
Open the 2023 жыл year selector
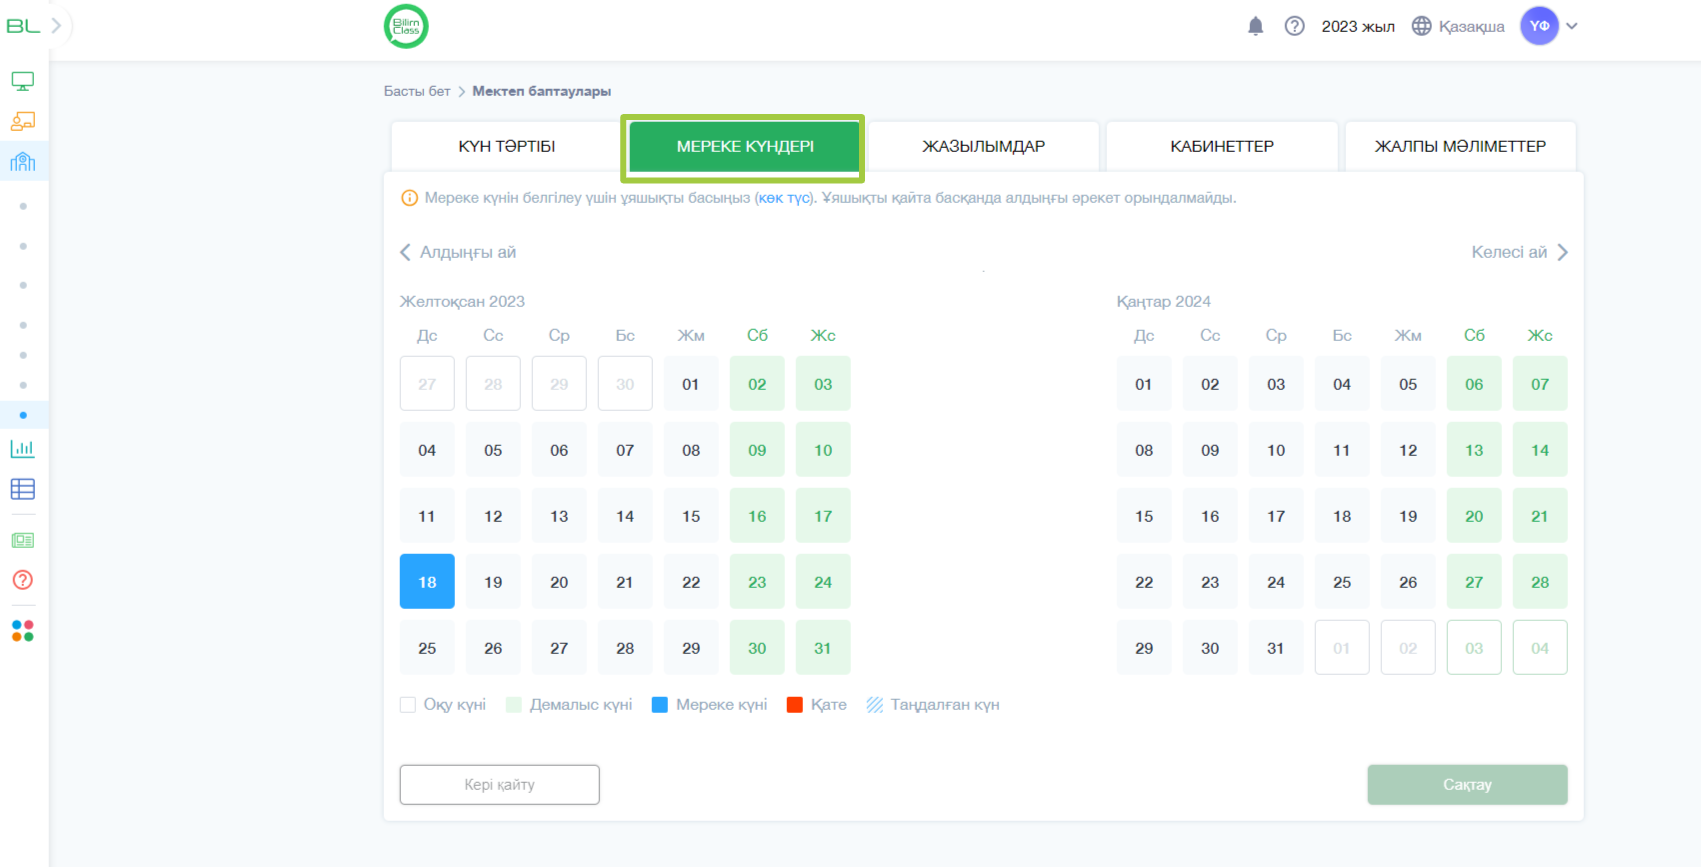click(1358, 26)
